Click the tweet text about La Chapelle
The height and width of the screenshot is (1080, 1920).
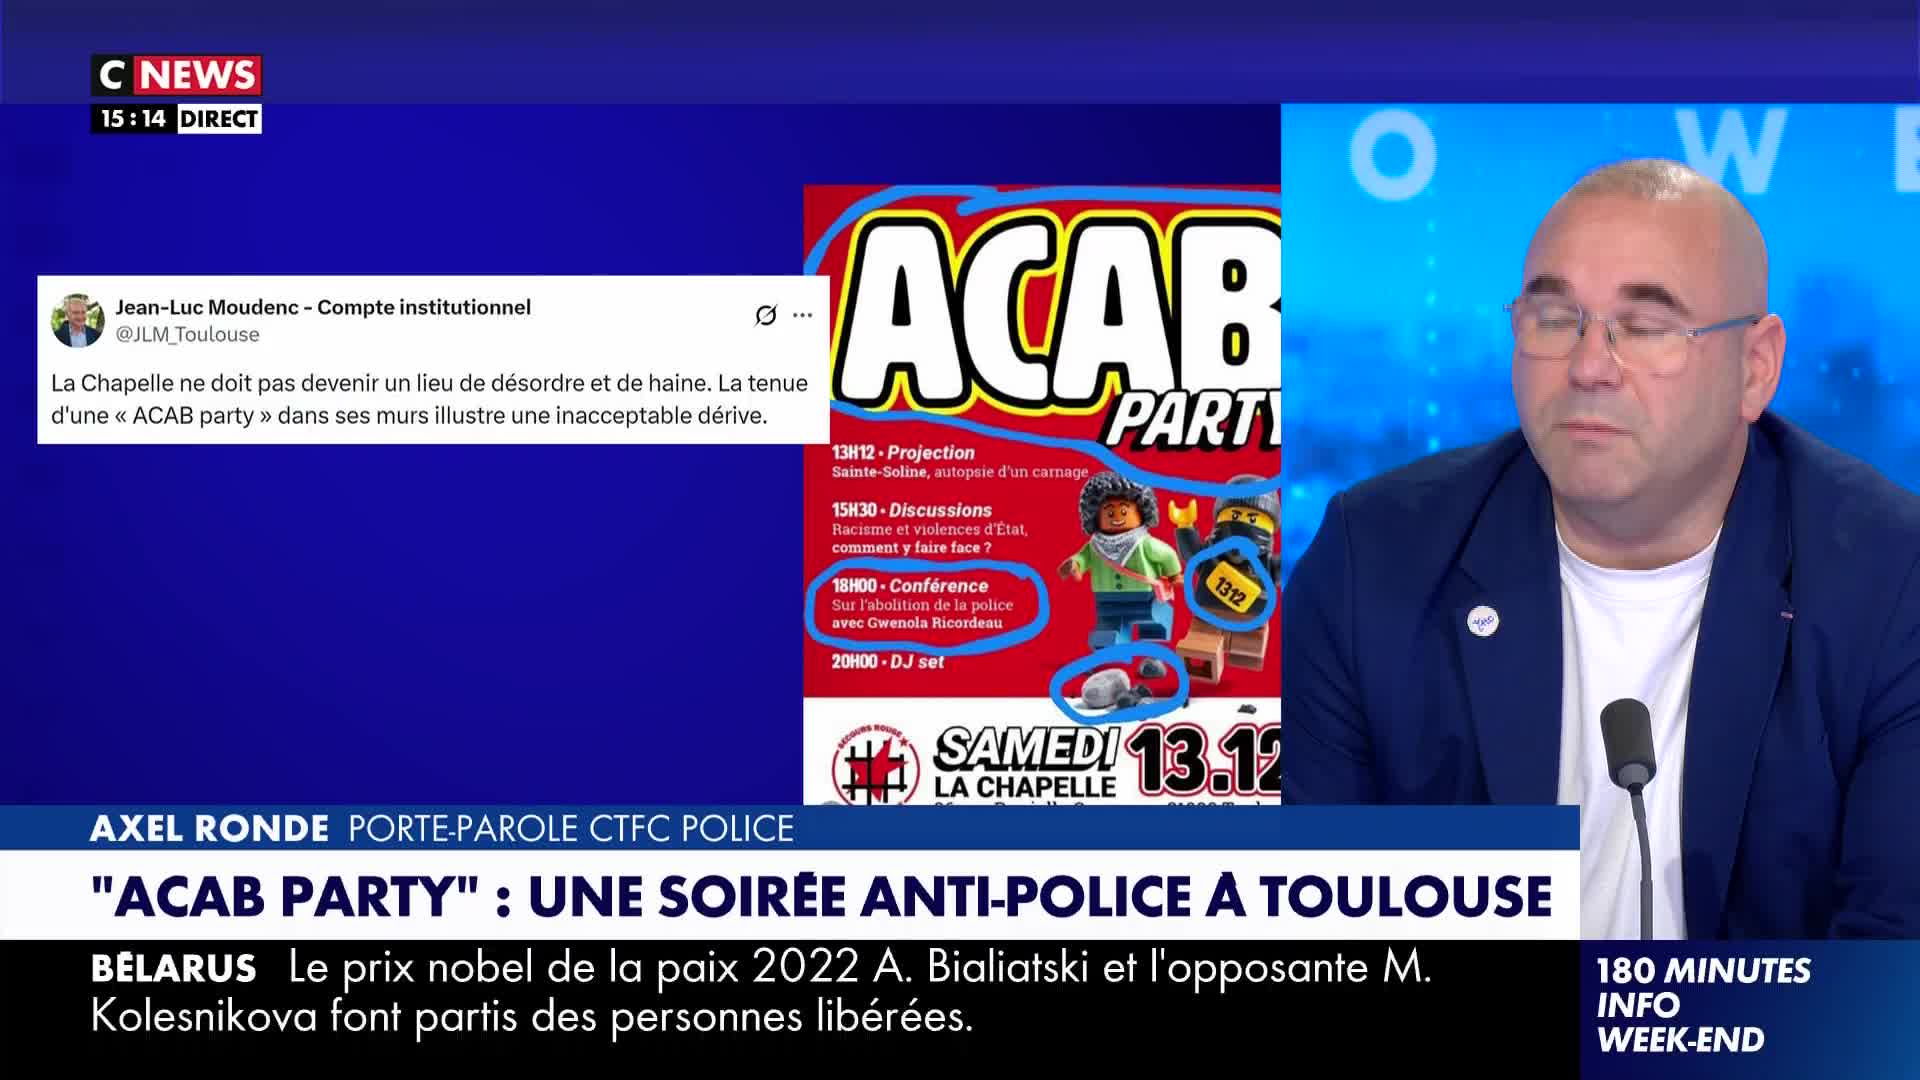tap(429, 399)
